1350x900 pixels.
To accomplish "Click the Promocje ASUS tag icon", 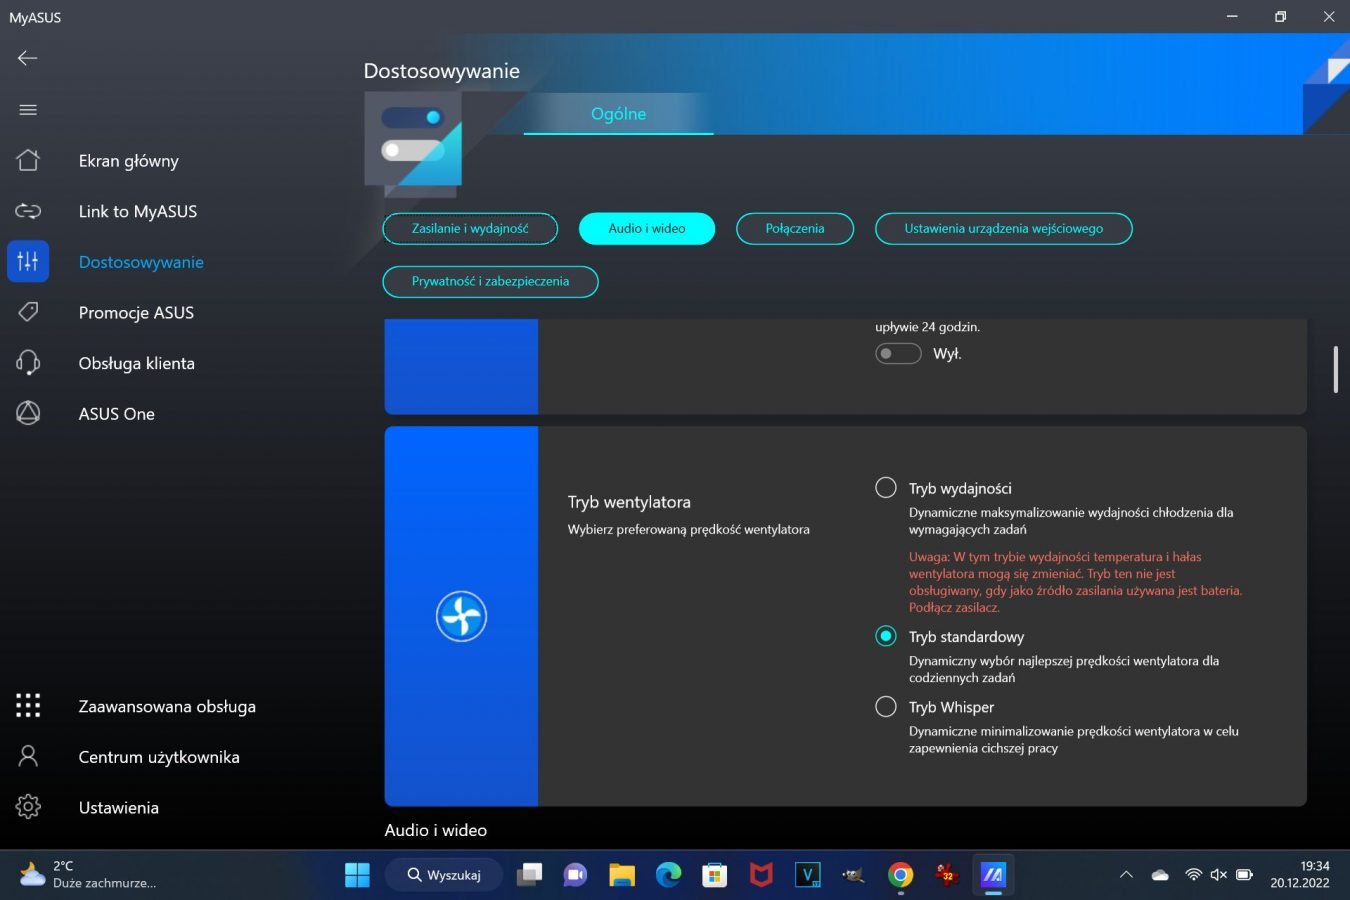I will click(28, 312).
